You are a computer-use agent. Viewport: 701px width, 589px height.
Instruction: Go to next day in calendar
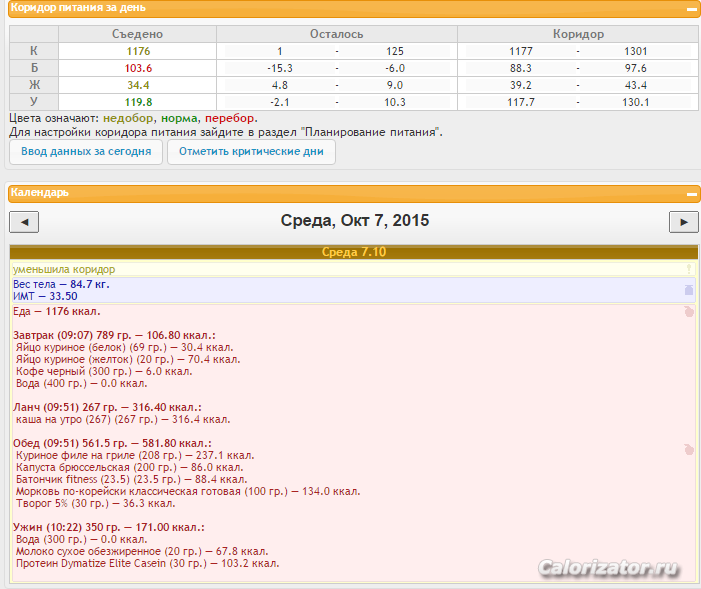tap(683, 222)
